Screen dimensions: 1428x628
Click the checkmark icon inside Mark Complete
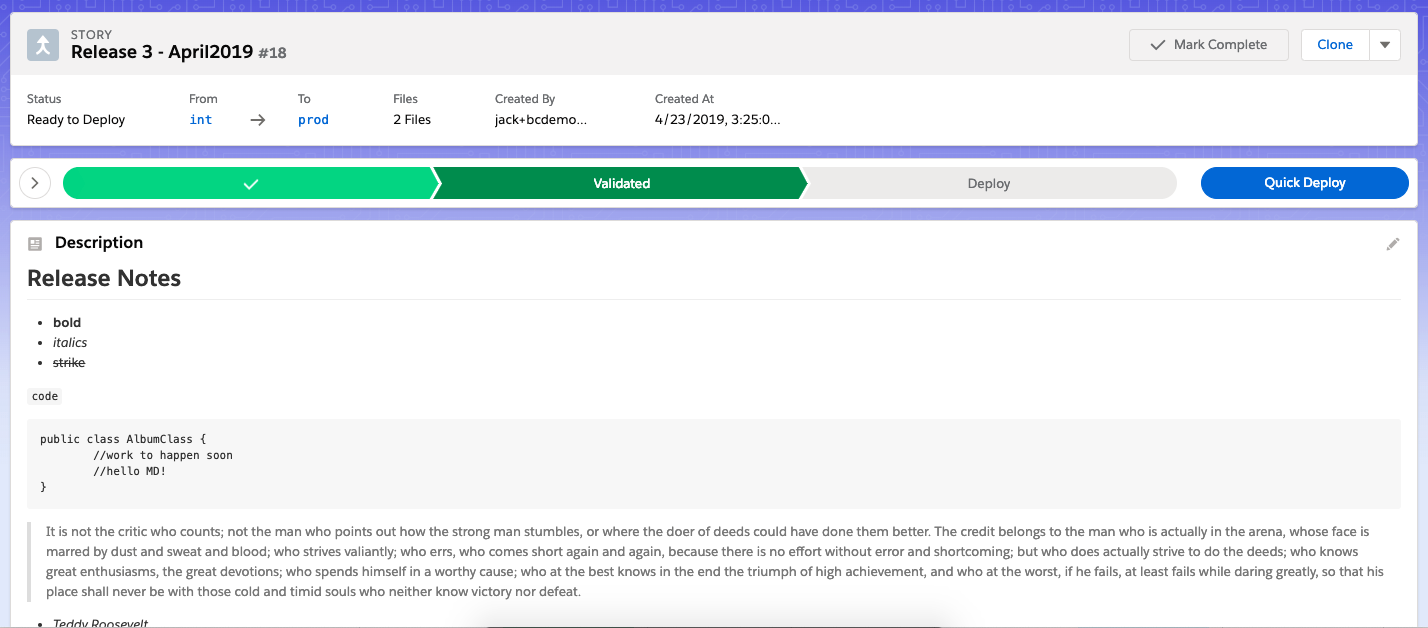(1157, 44)
